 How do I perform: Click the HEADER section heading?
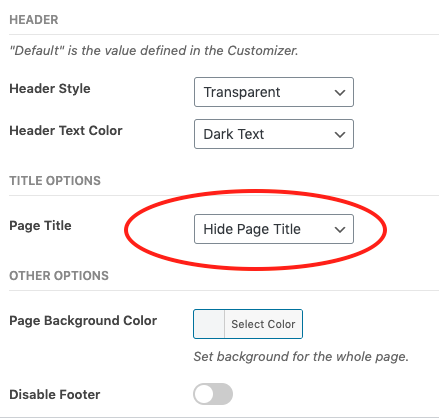34,20
